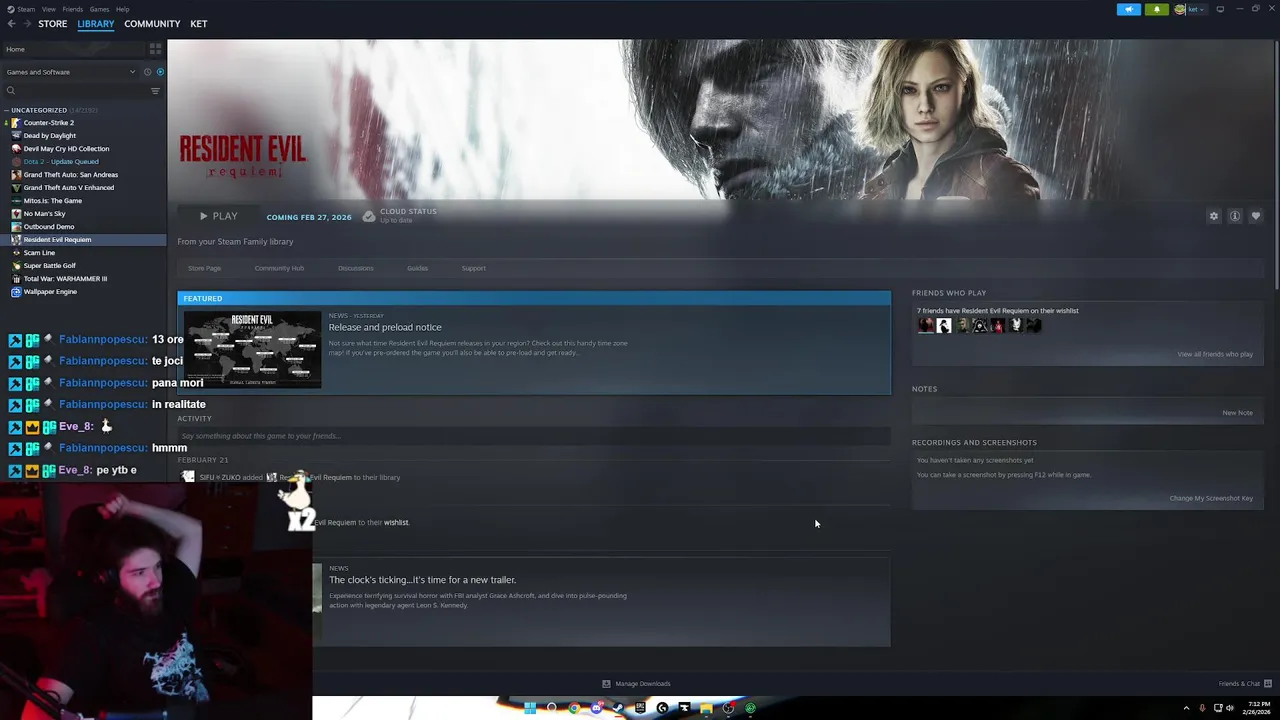The width and height of the screenshot is (1280, 720).
Task: Select Scam Line in library
Action: tap(39, 252)
